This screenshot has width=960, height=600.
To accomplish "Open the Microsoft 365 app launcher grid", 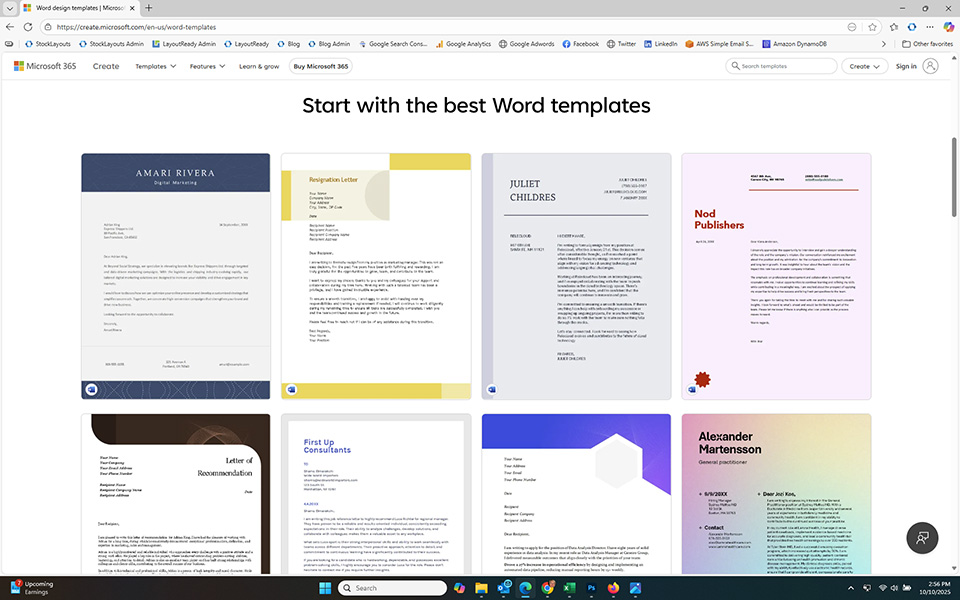I will [17, 65].
